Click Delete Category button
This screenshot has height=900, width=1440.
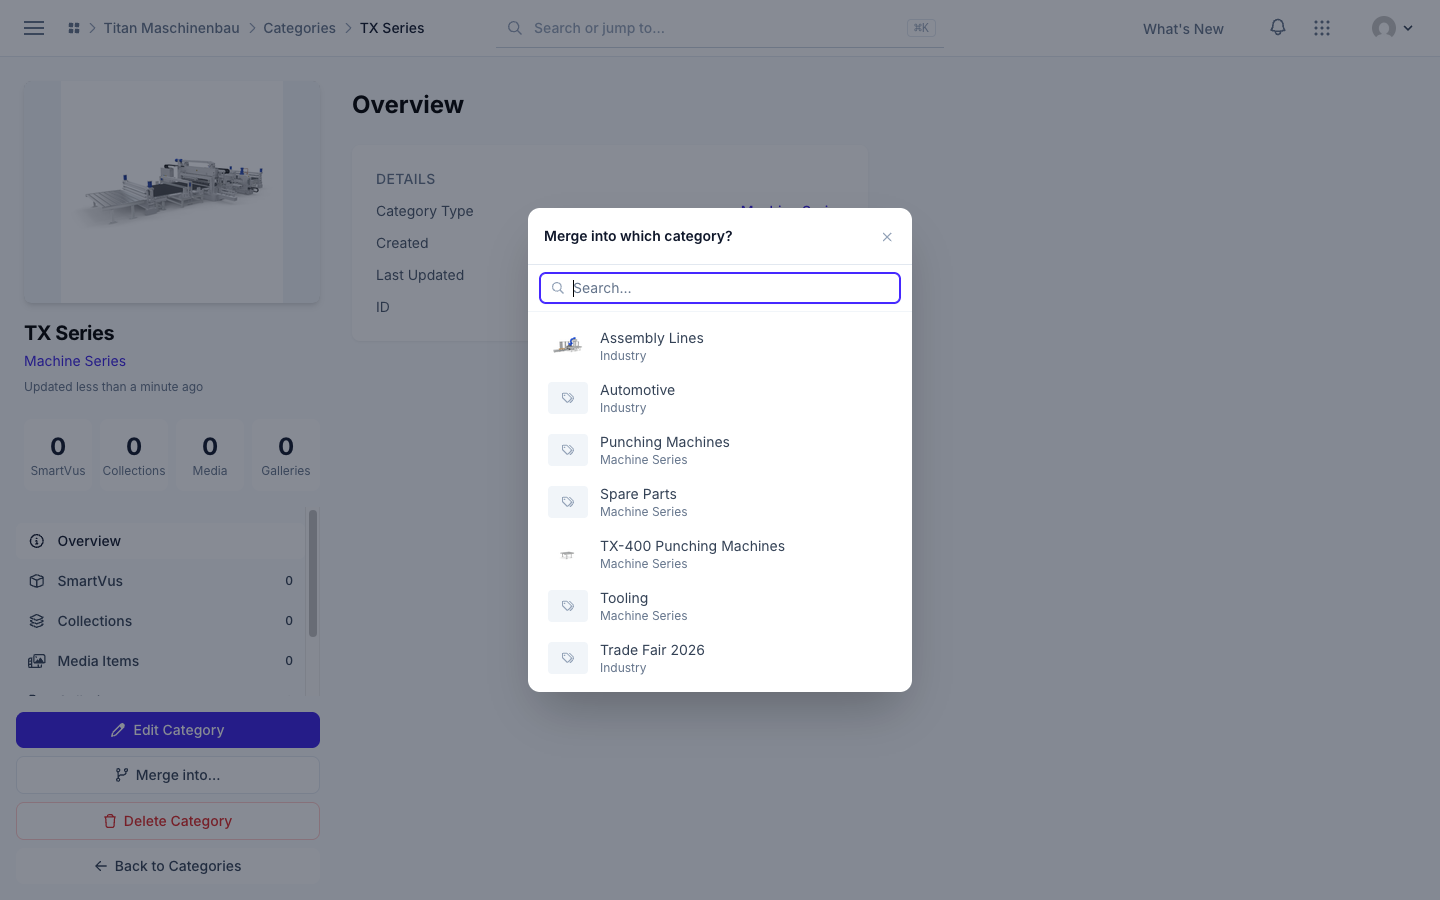click(168, 821)
